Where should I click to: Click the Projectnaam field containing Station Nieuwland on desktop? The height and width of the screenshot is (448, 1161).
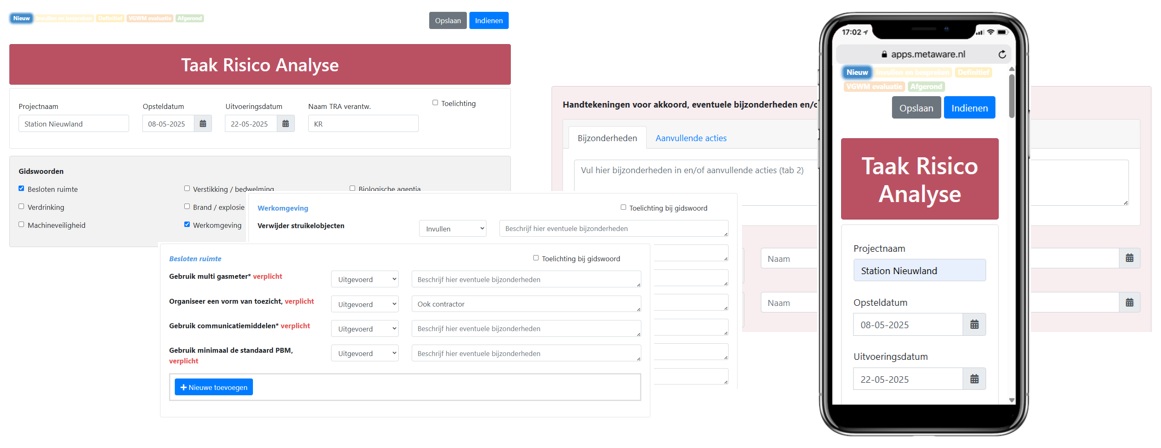pos(73,124)
